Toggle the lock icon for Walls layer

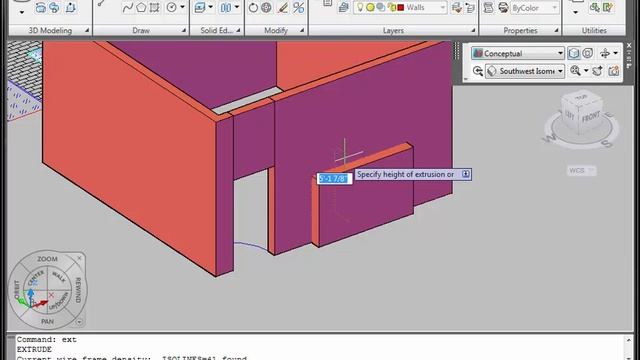[x=392, y=7]
